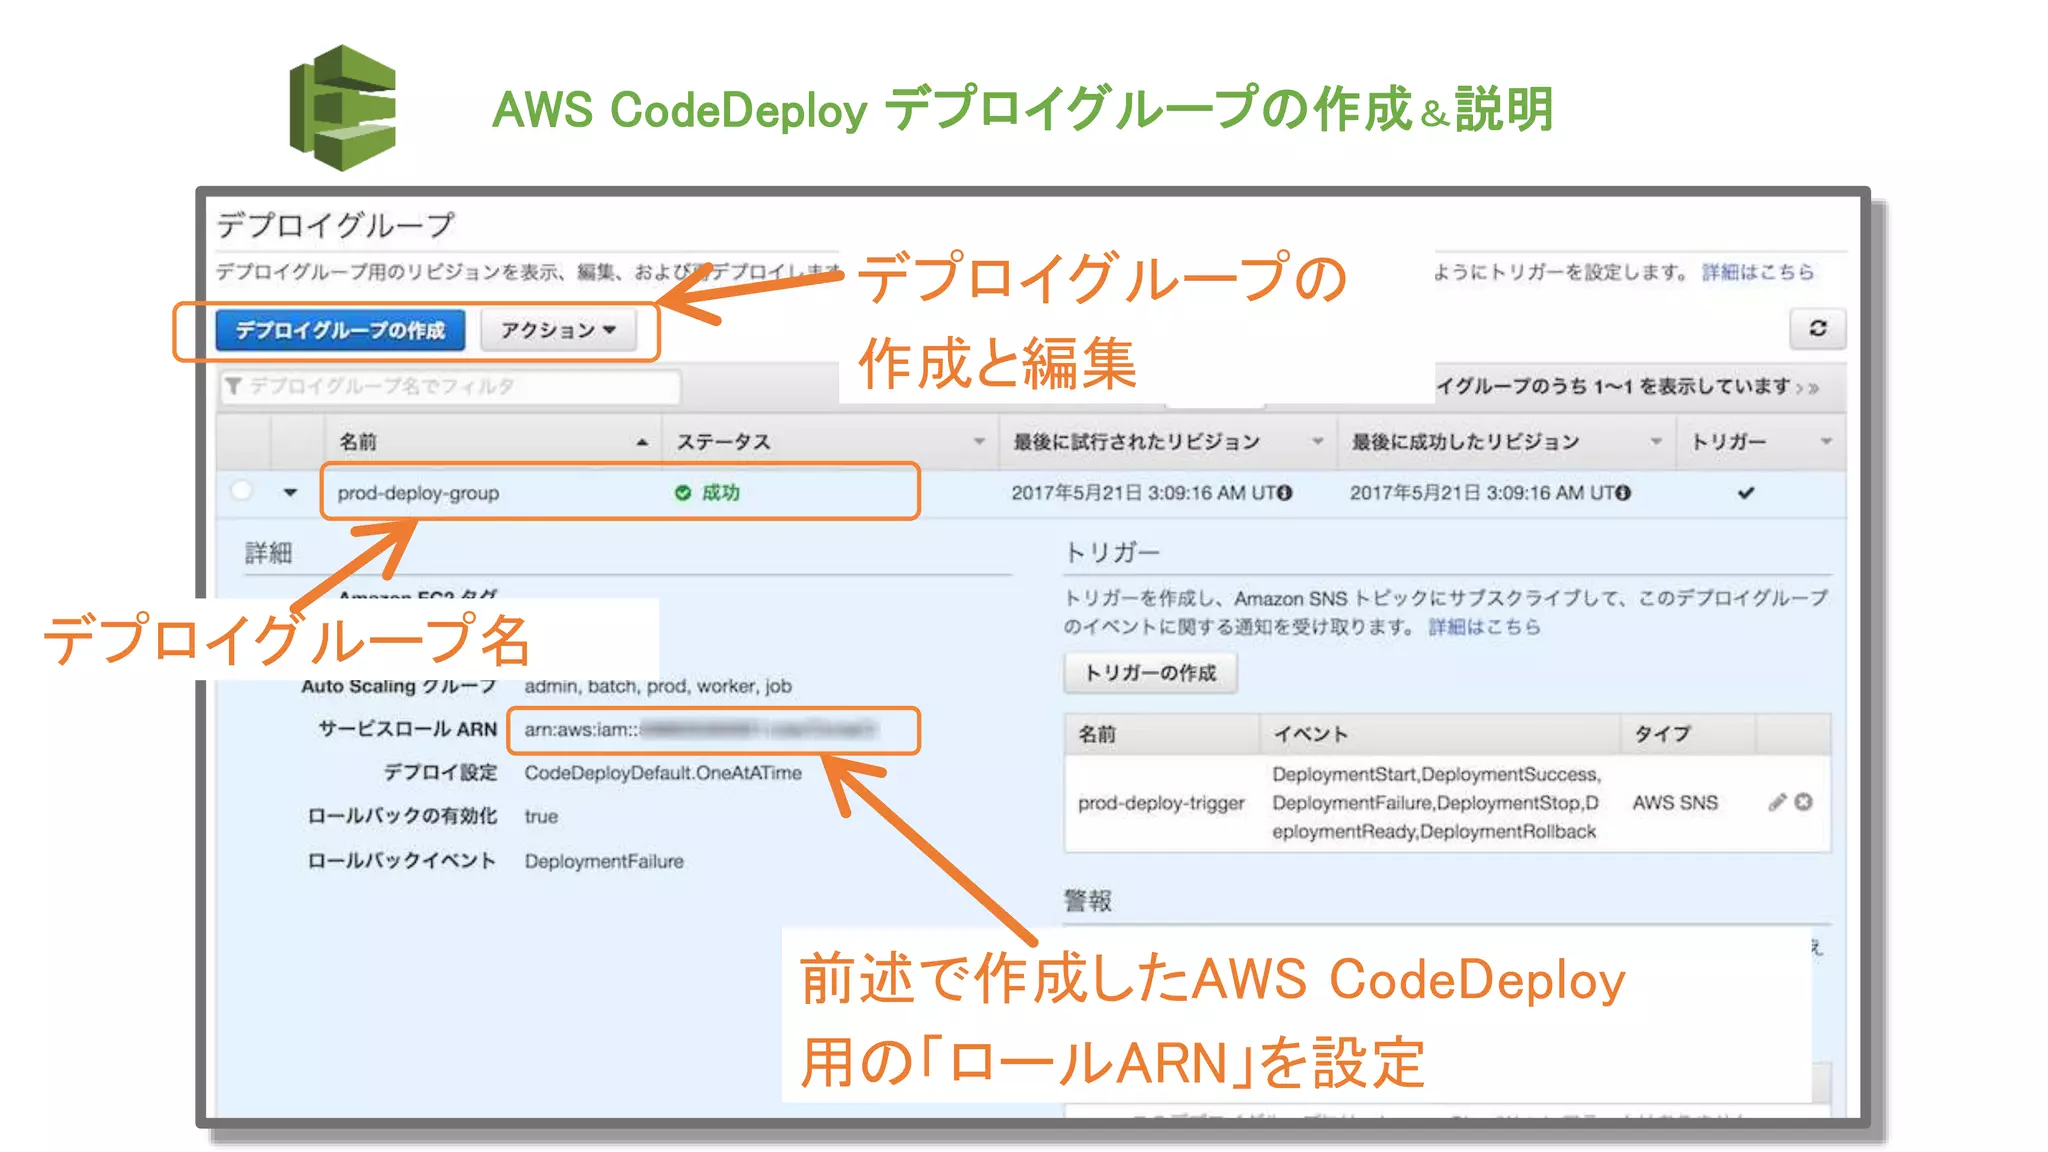The height and width of the screenshot is (1152, 2048).
Task: Collapse the prod-deploy-group row details
Action: (290, 492)
